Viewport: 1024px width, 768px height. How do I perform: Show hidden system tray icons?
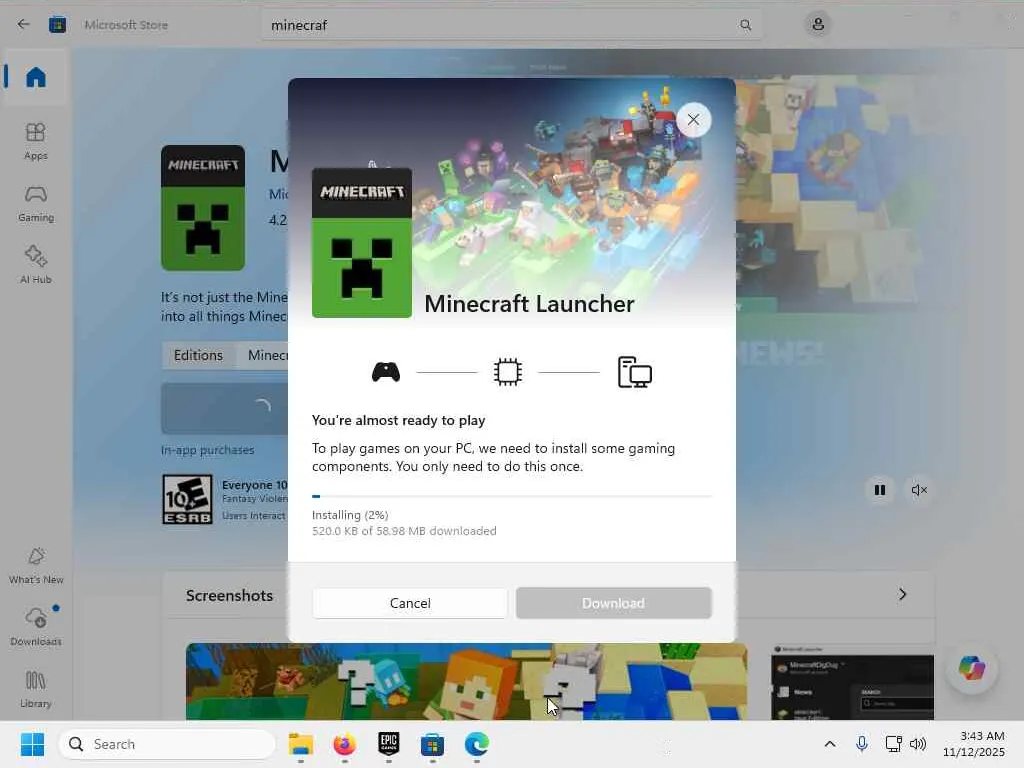tap(830, 744)
